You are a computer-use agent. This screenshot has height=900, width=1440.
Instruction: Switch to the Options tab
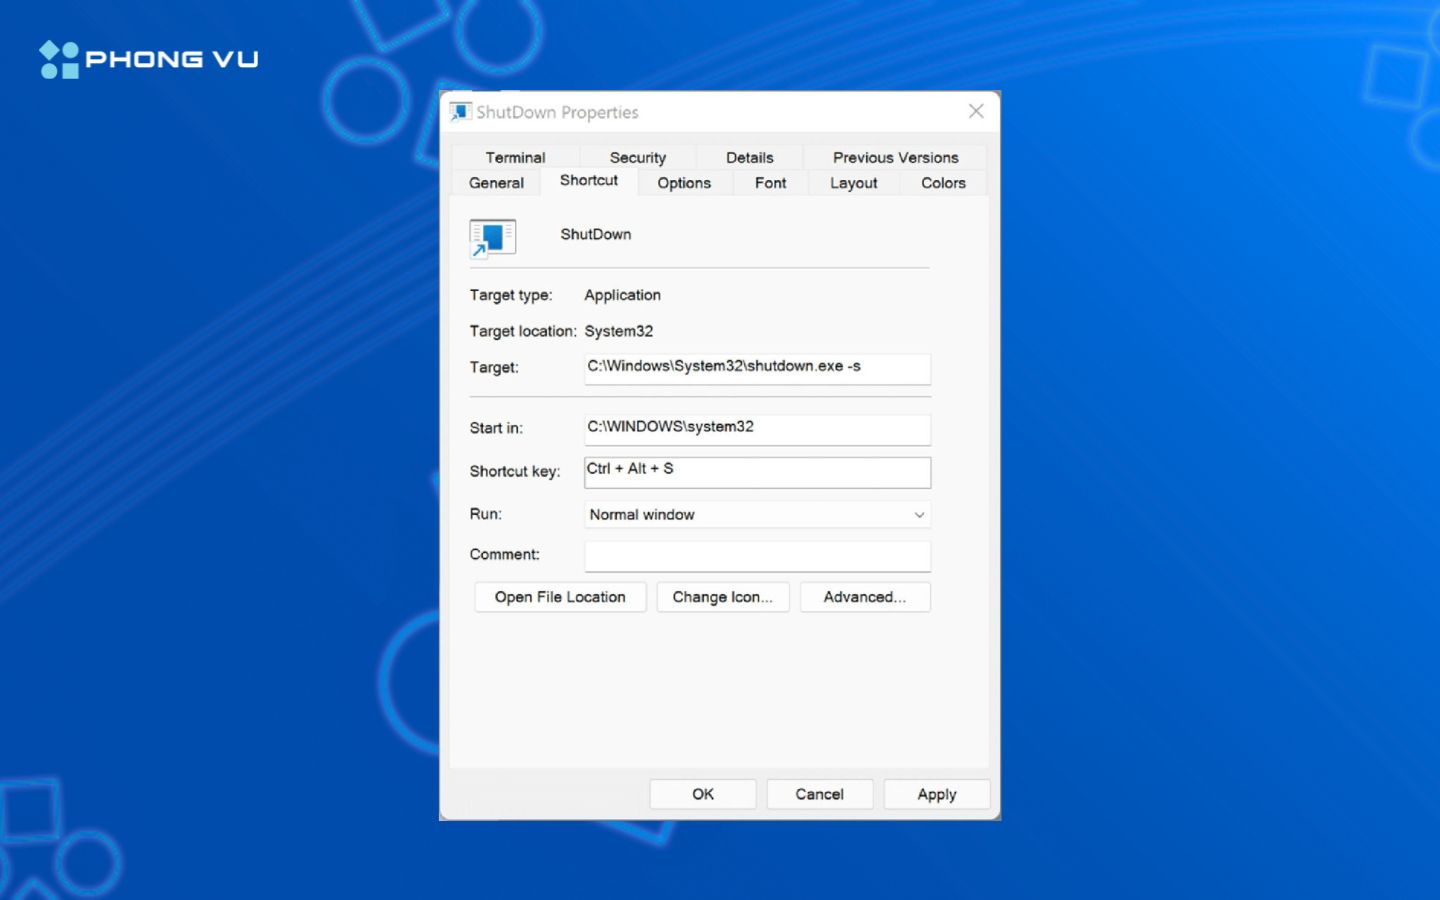click(684, 183)
